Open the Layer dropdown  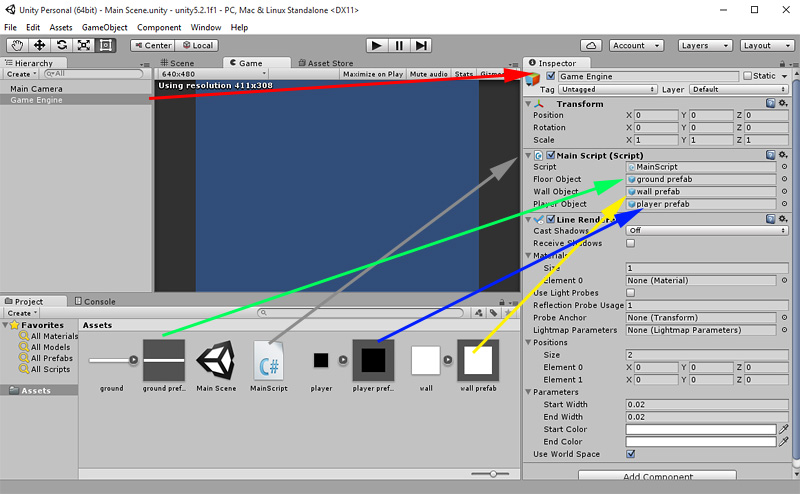pyautogui.click(x=738, y=89)
